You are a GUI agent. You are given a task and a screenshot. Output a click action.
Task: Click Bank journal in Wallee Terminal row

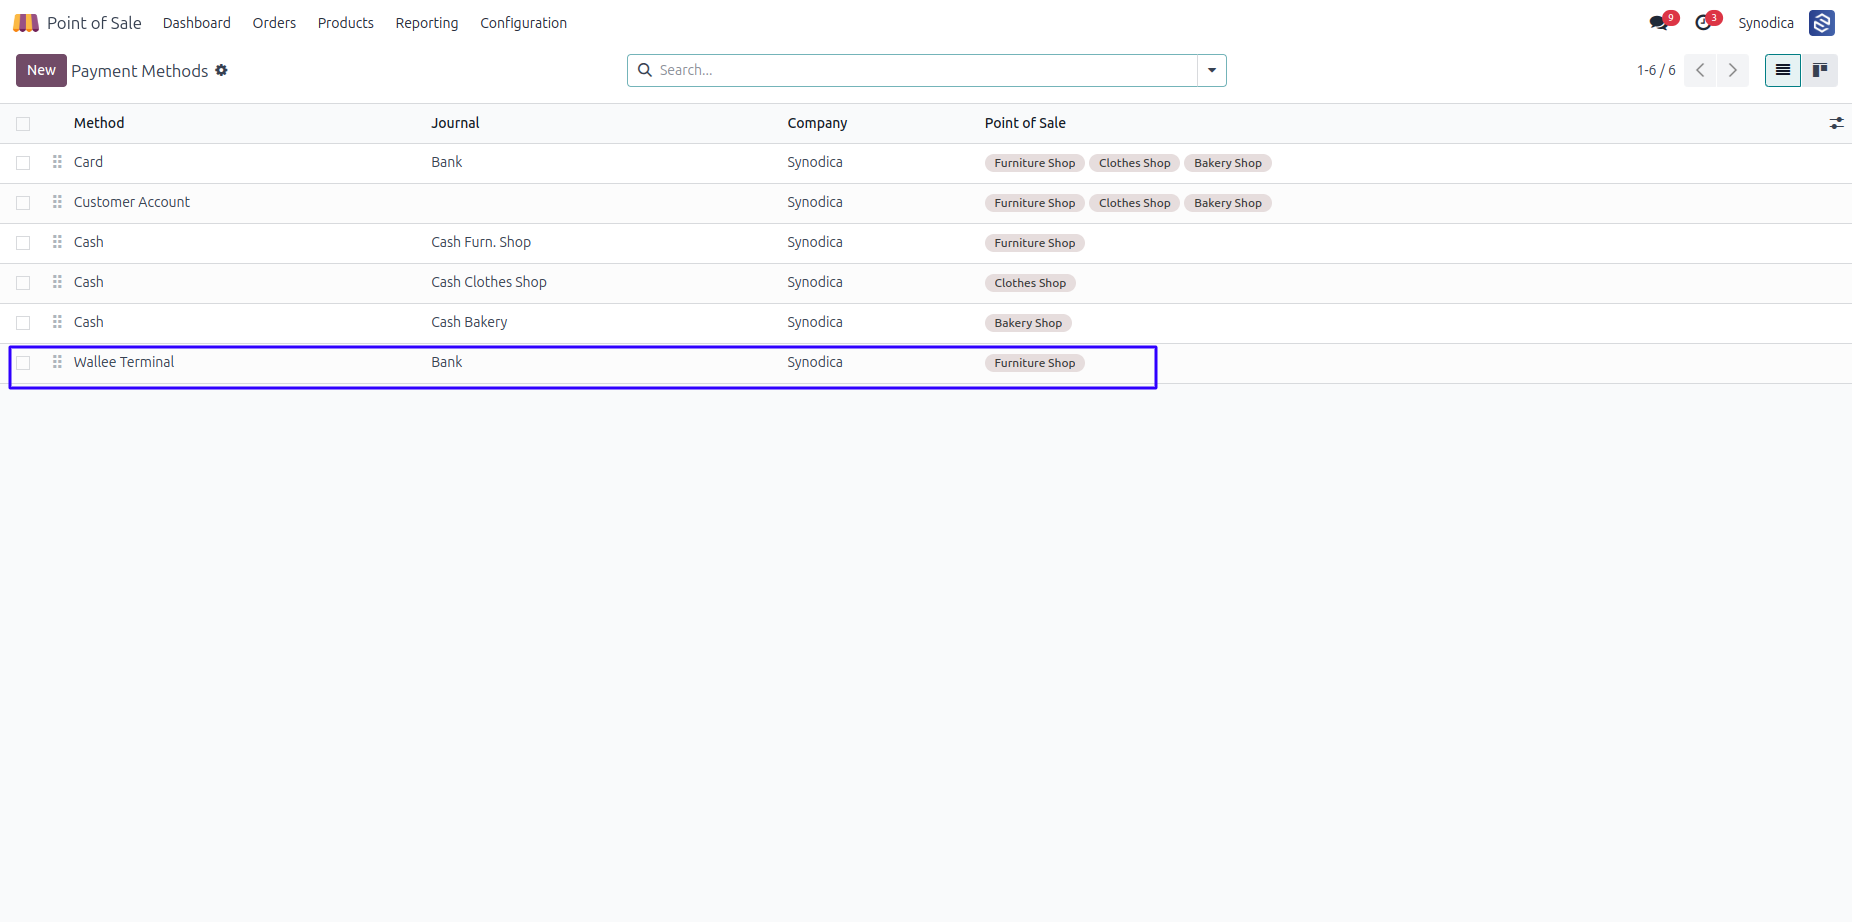[x=447, y=362]
